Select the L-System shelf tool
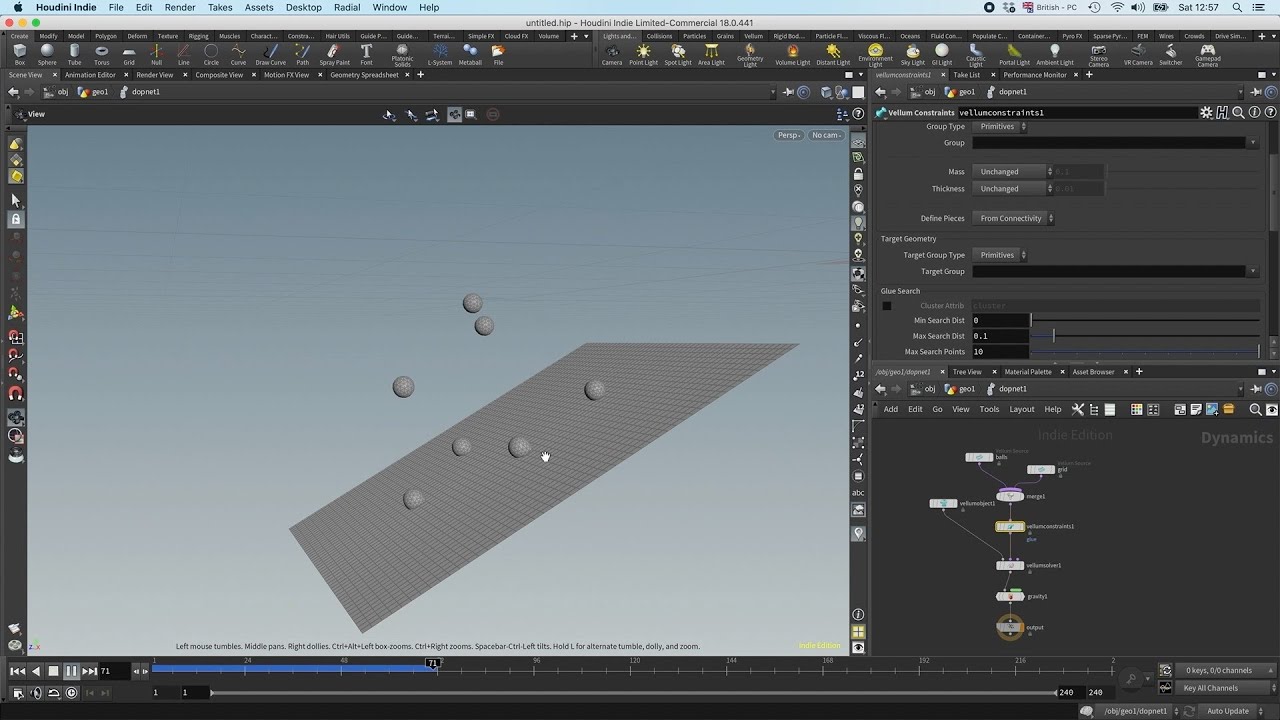The image size is (1280, 720). (440, 54)
